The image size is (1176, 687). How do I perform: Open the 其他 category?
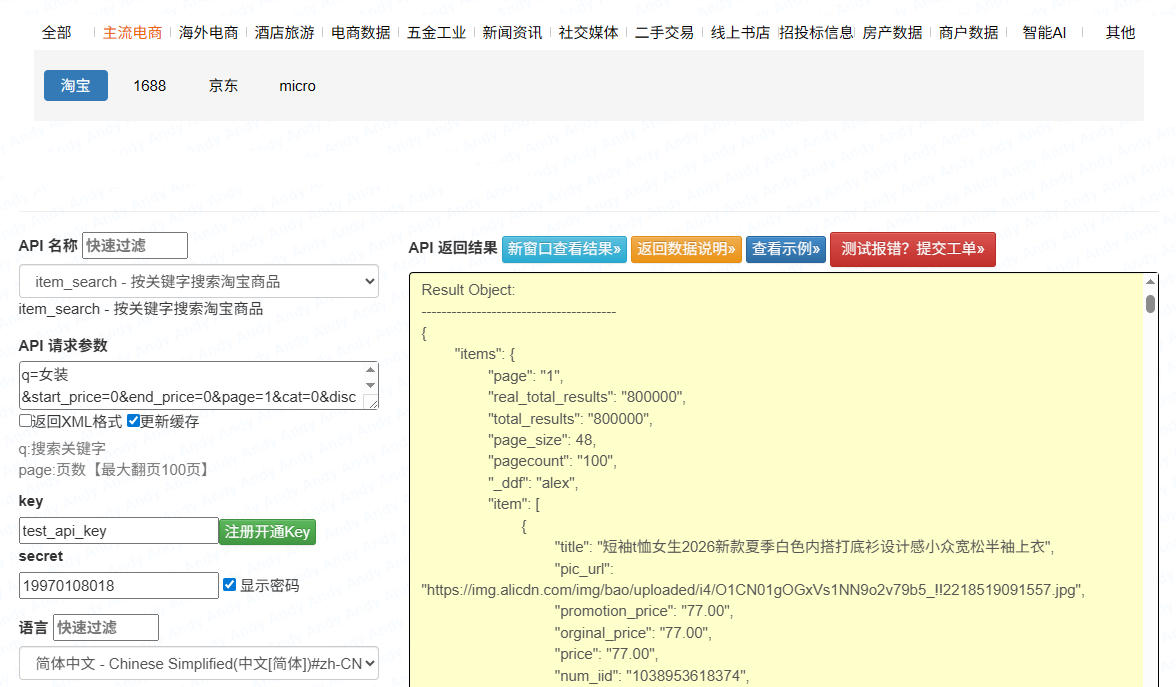pos(1120,33)
